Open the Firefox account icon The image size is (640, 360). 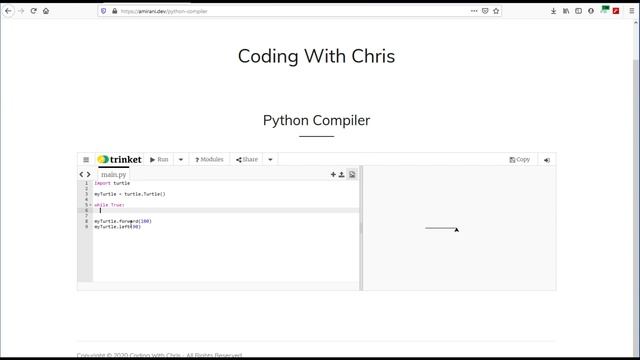[591, 11]
